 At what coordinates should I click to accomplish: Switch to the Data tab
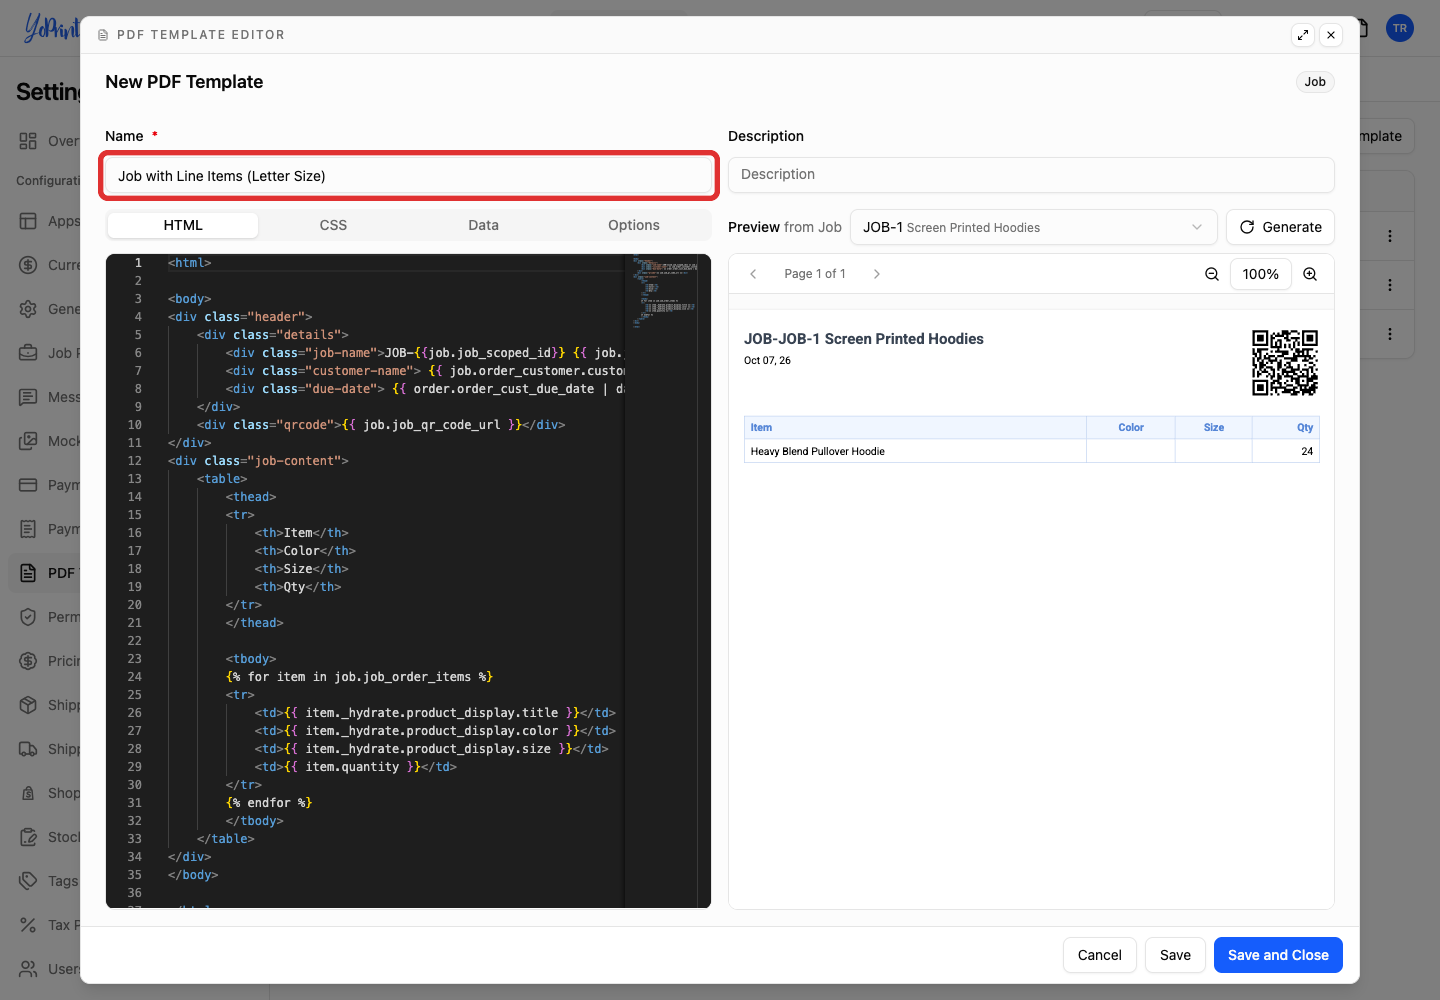point(484,226)
